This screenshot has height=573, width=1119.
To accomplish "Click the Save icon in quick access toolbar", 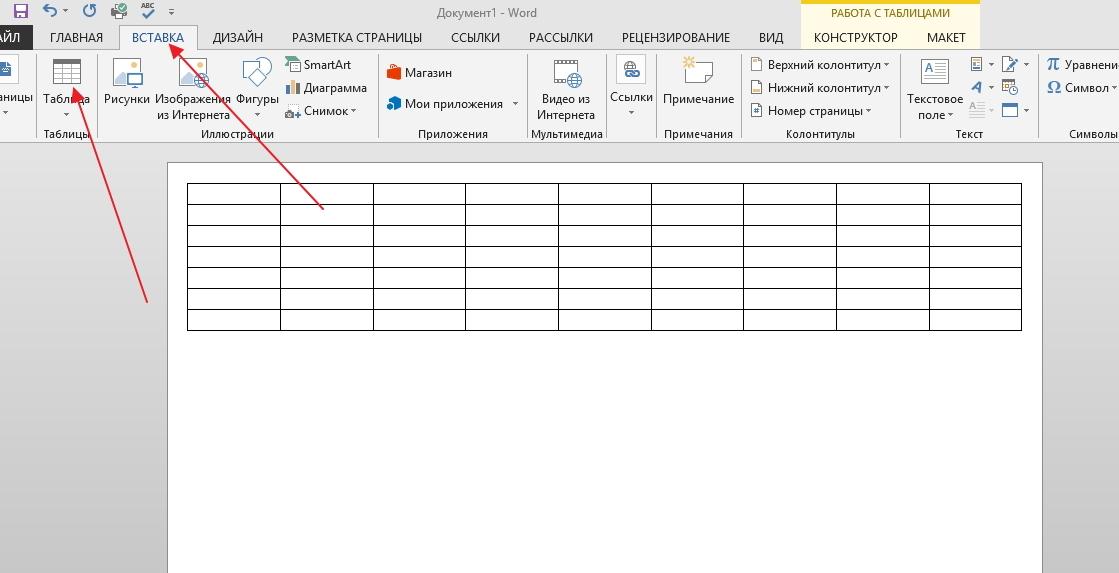I will coord(20,12).
